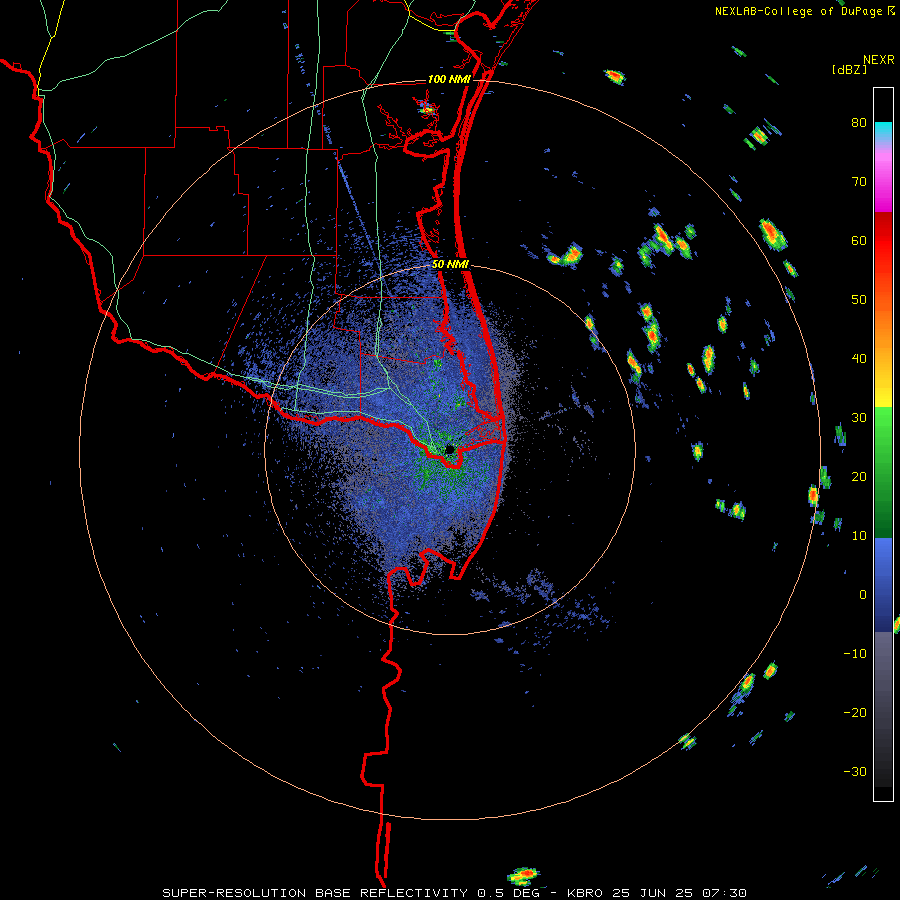Screen dimensions: 900x900
Task: Click the 10 value on the dBZ scale
Action: pyautogui.click(x=859, y=536)
